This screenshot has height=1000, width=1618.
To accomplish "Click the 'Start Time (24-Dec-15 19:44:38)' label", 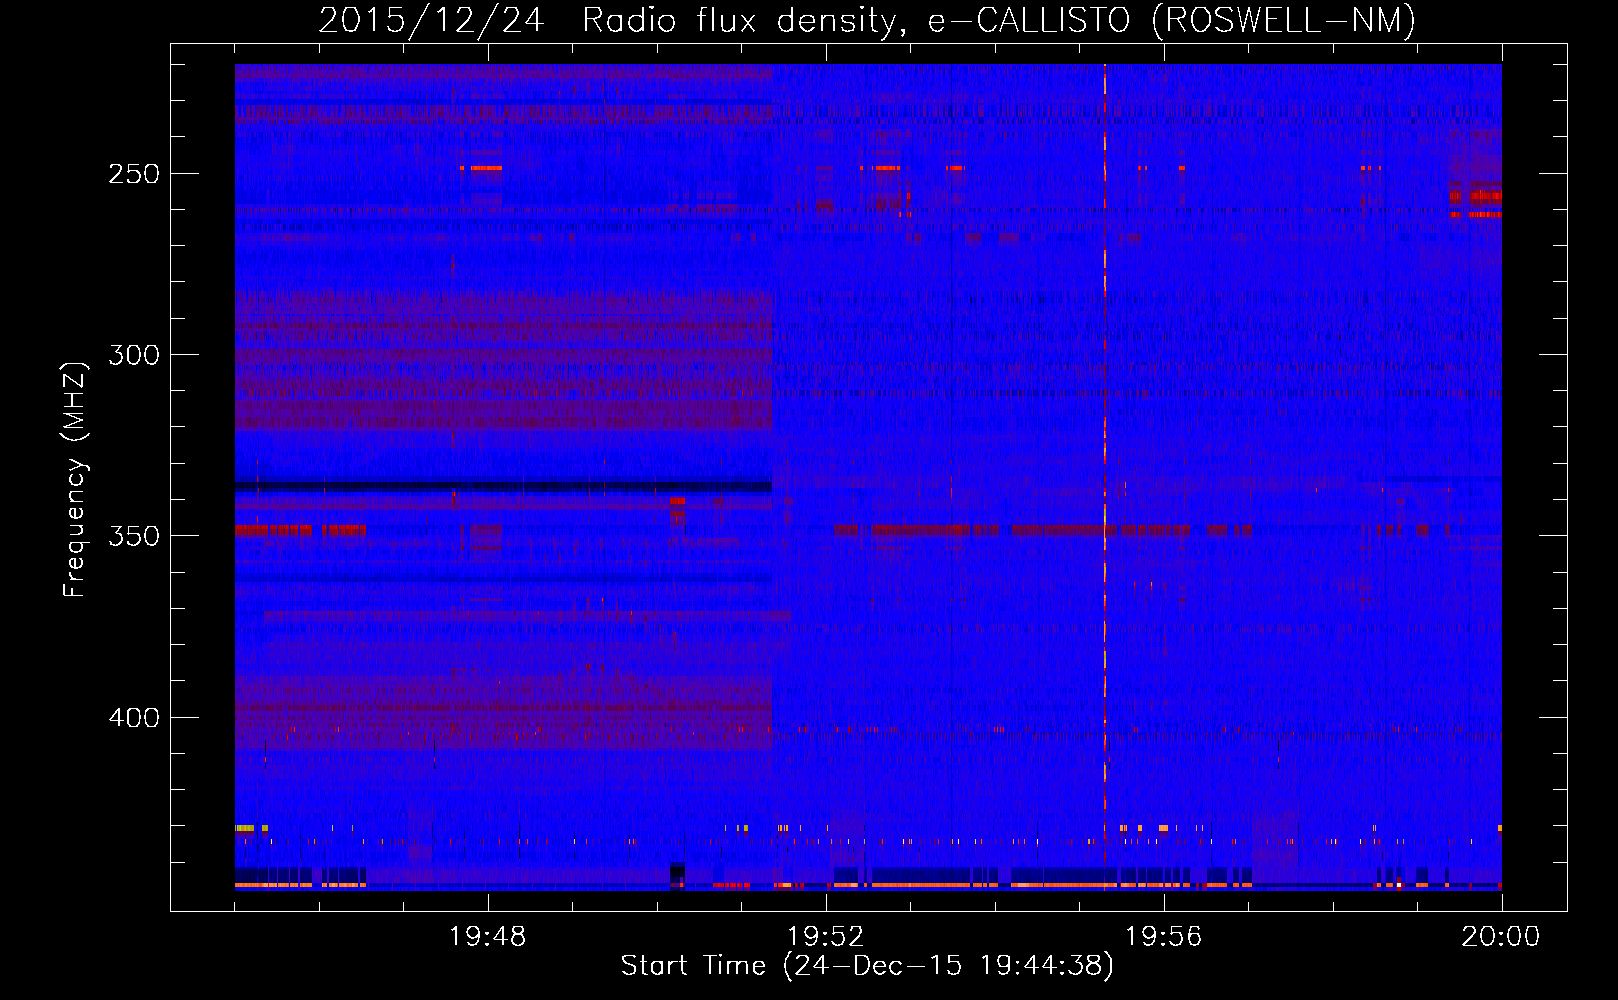I will (x=867, y=966).
